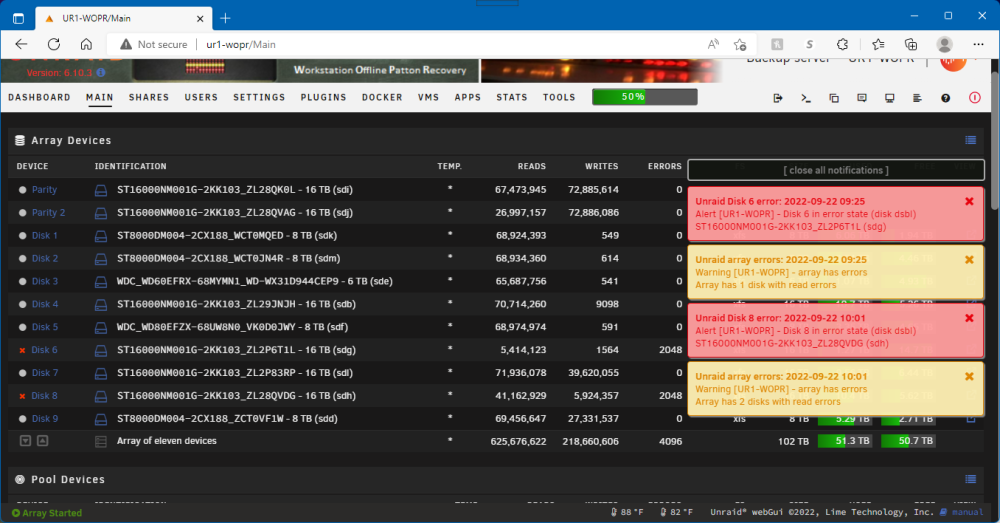
Task: Open the Disk 7 link
Action: pos(45,373)
